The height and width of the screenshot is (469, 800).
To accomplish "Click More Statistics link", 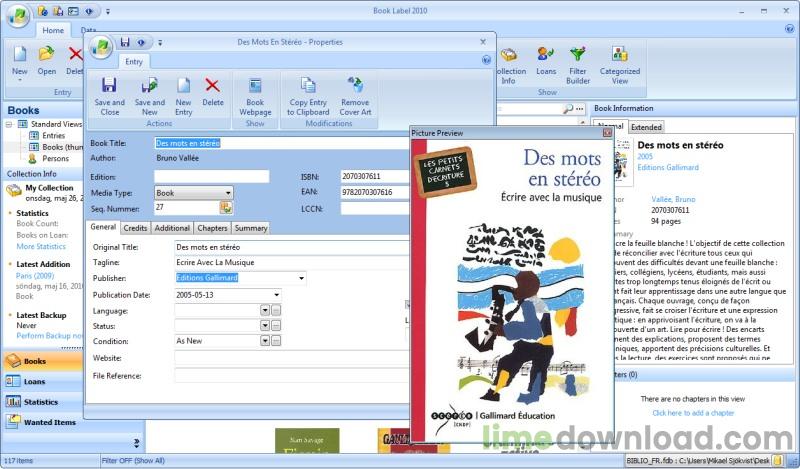I will [x=41, y=246].
